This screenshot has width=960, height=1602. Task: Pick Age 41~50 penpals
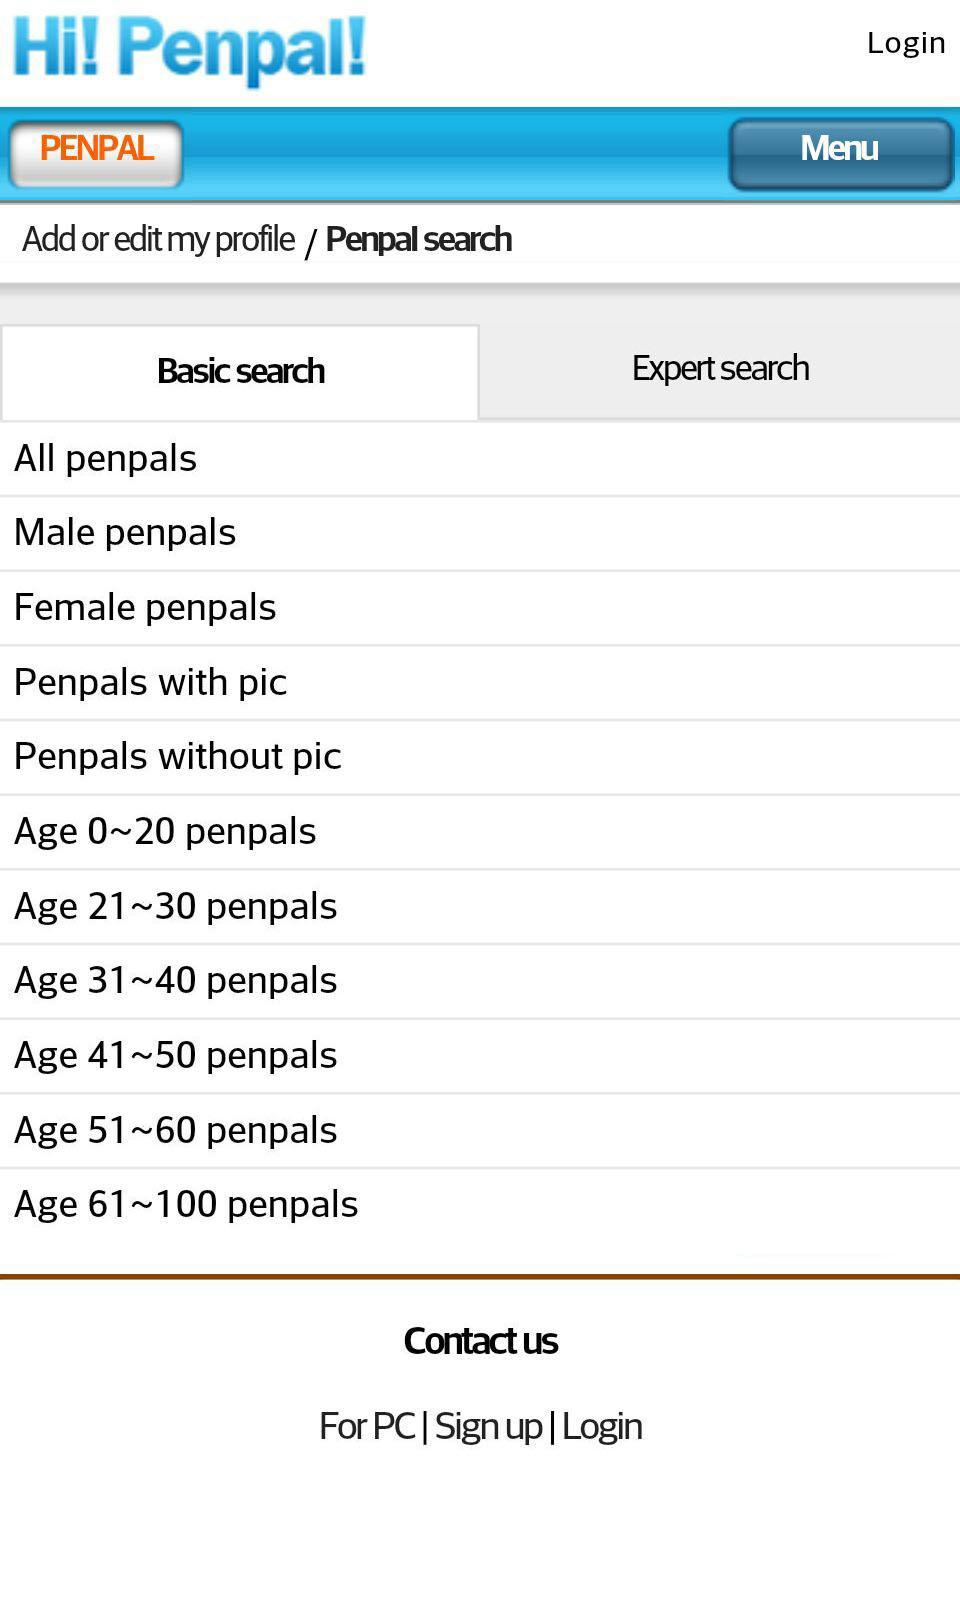(176, 1056)
